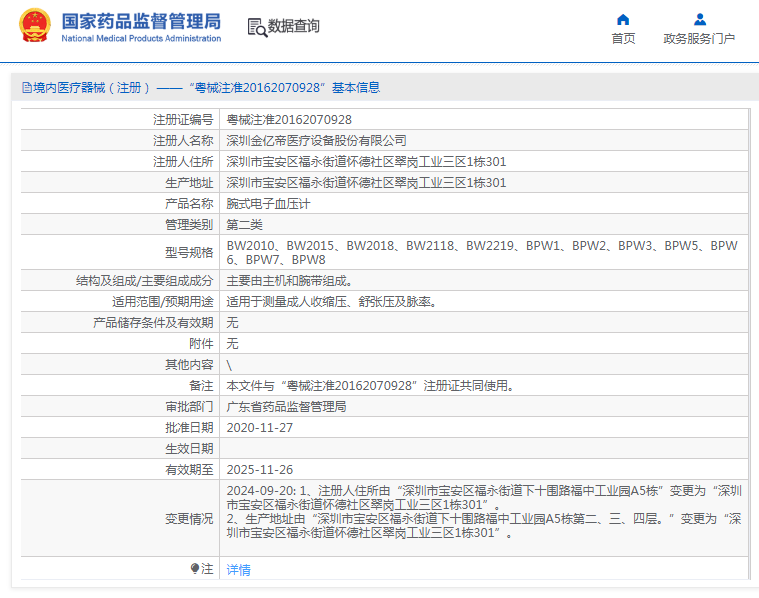The image size is (759, 598).
Task: Click approval date 2020-11-27
Action: (x=259, y=428)
